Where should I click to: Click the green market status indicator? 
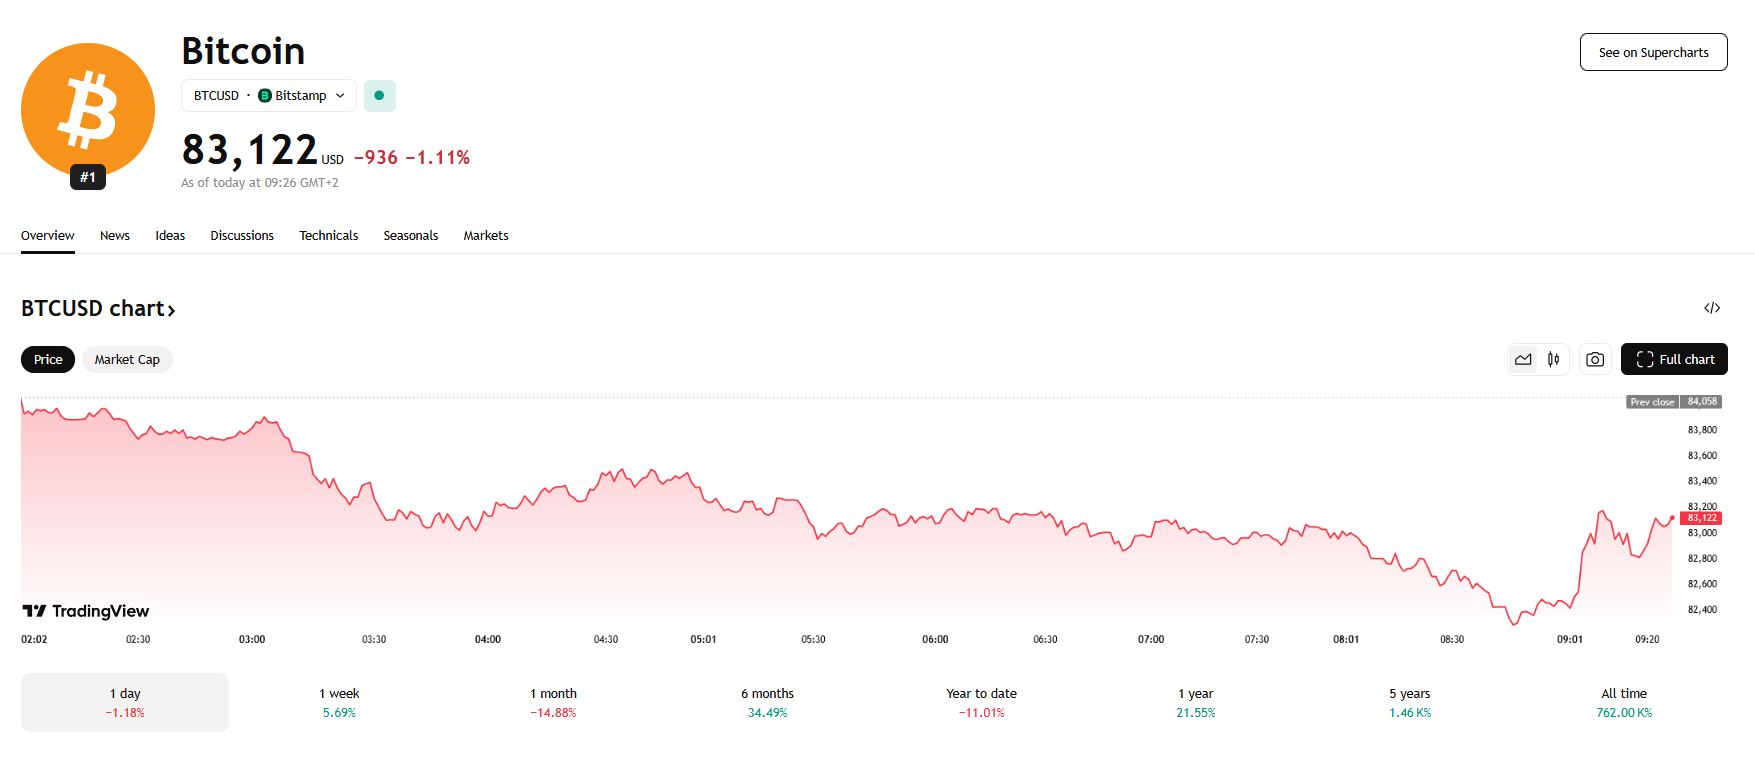[379, 96]
